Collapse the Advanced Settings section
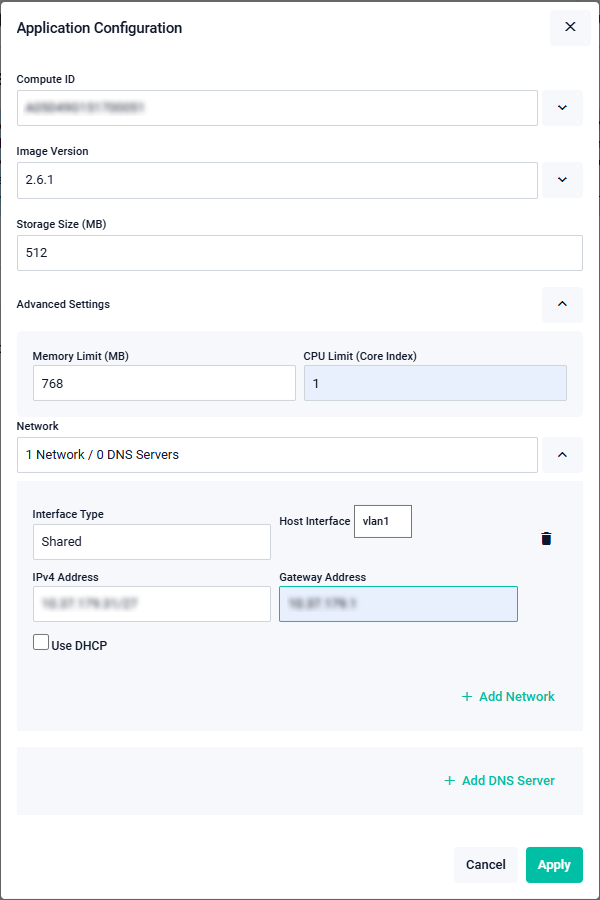 coord(562,304)
